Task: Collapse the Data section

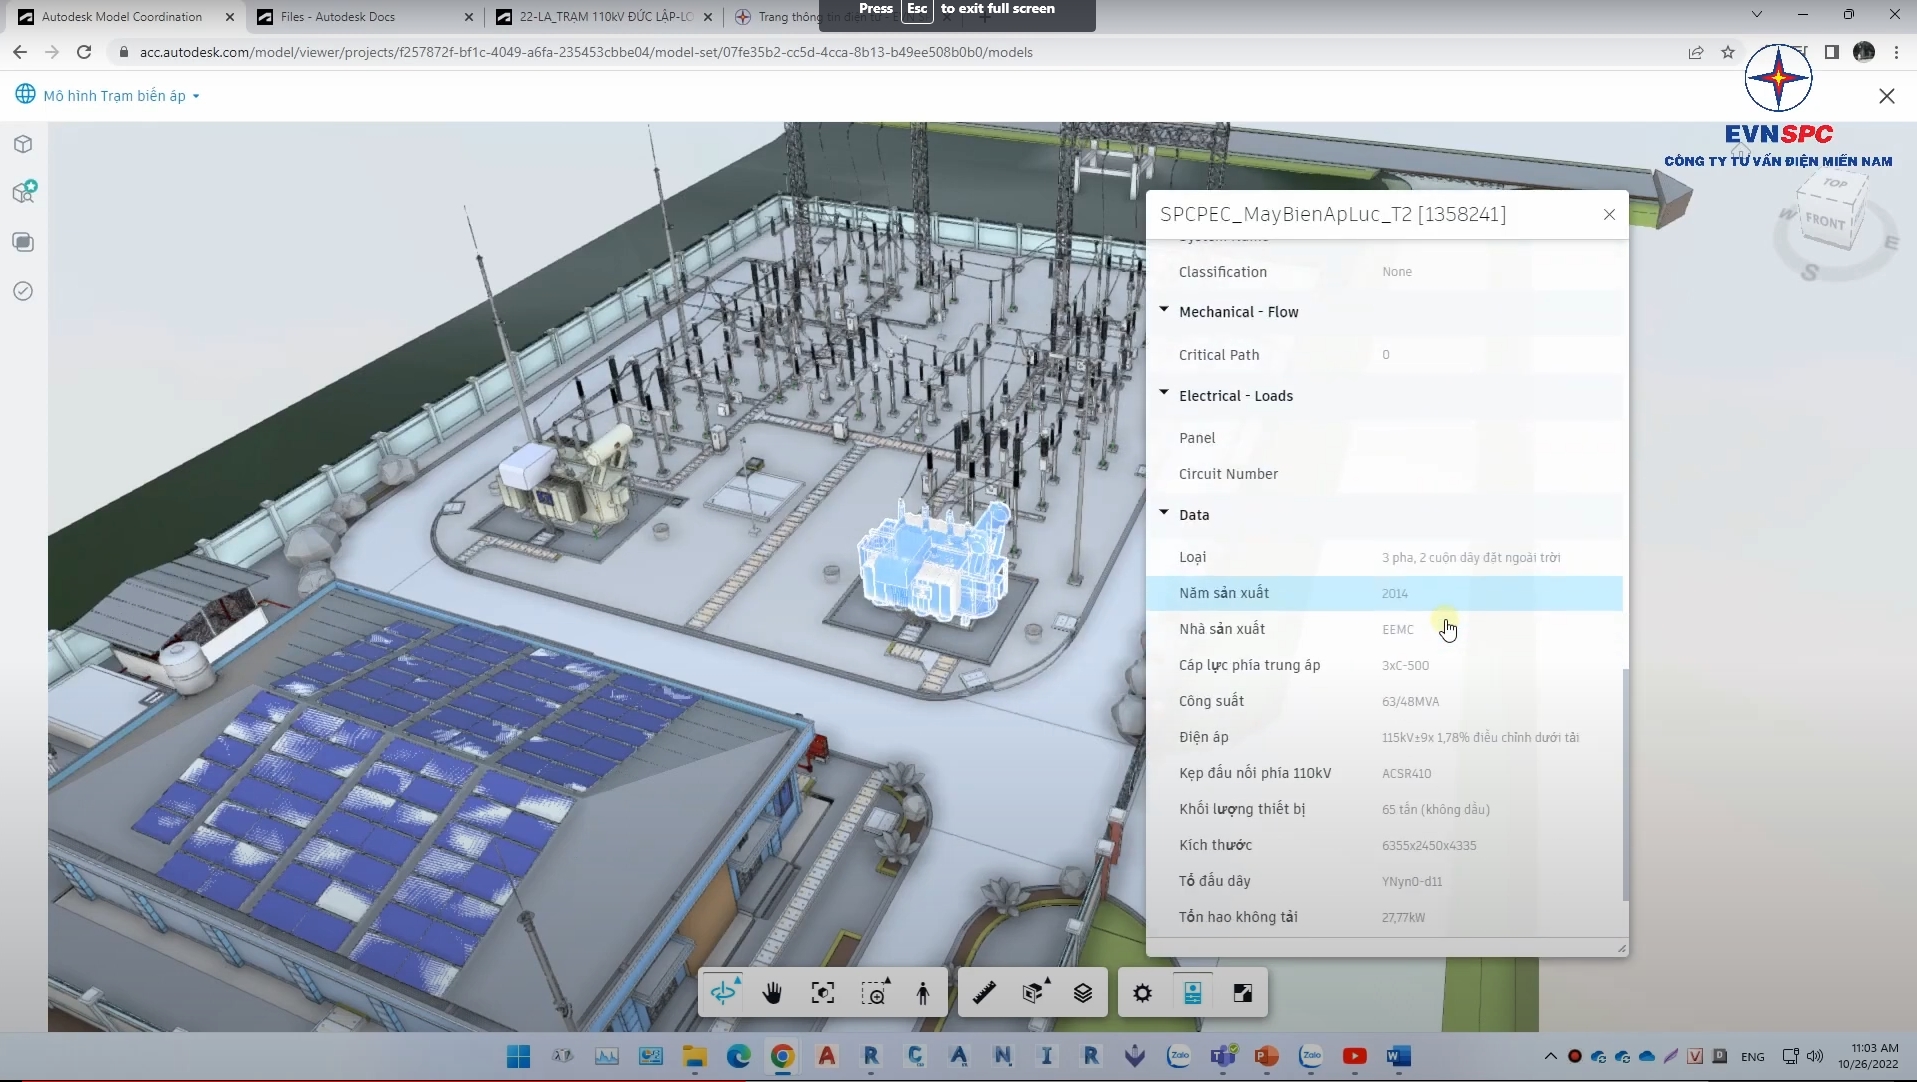Action: [1164, 513]
